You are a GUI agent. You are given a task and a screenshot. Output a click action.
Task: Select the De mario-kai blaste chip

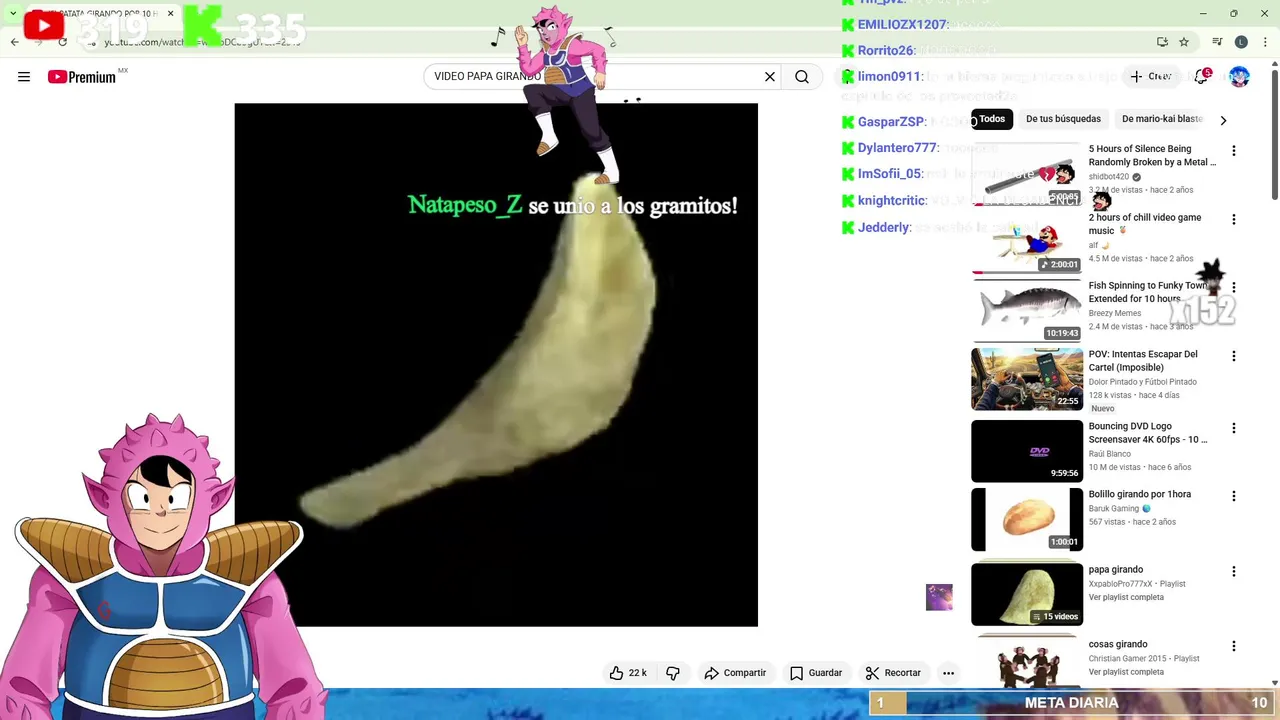pyautogui.click(x=1161, y=119)
